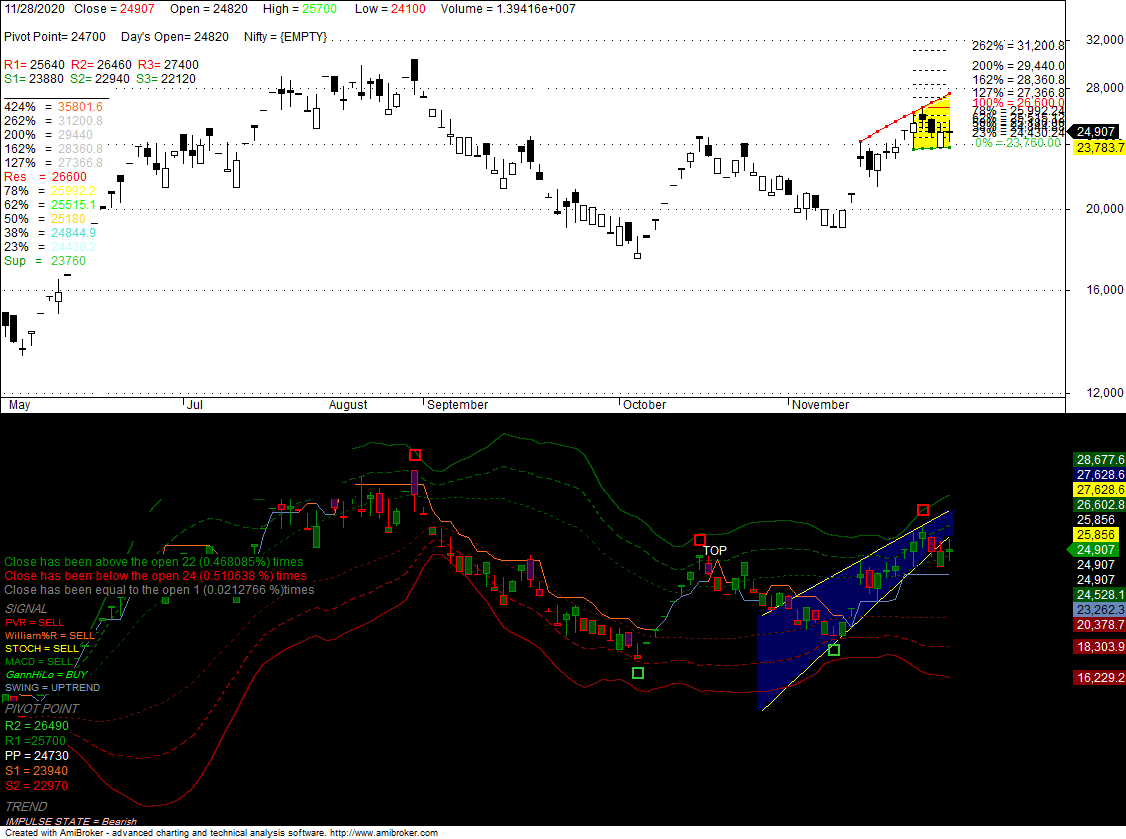This screenshot has width=1126, height=839.
Task: Click the 'R1 =25700' pivot value
Action: point(35,741)
